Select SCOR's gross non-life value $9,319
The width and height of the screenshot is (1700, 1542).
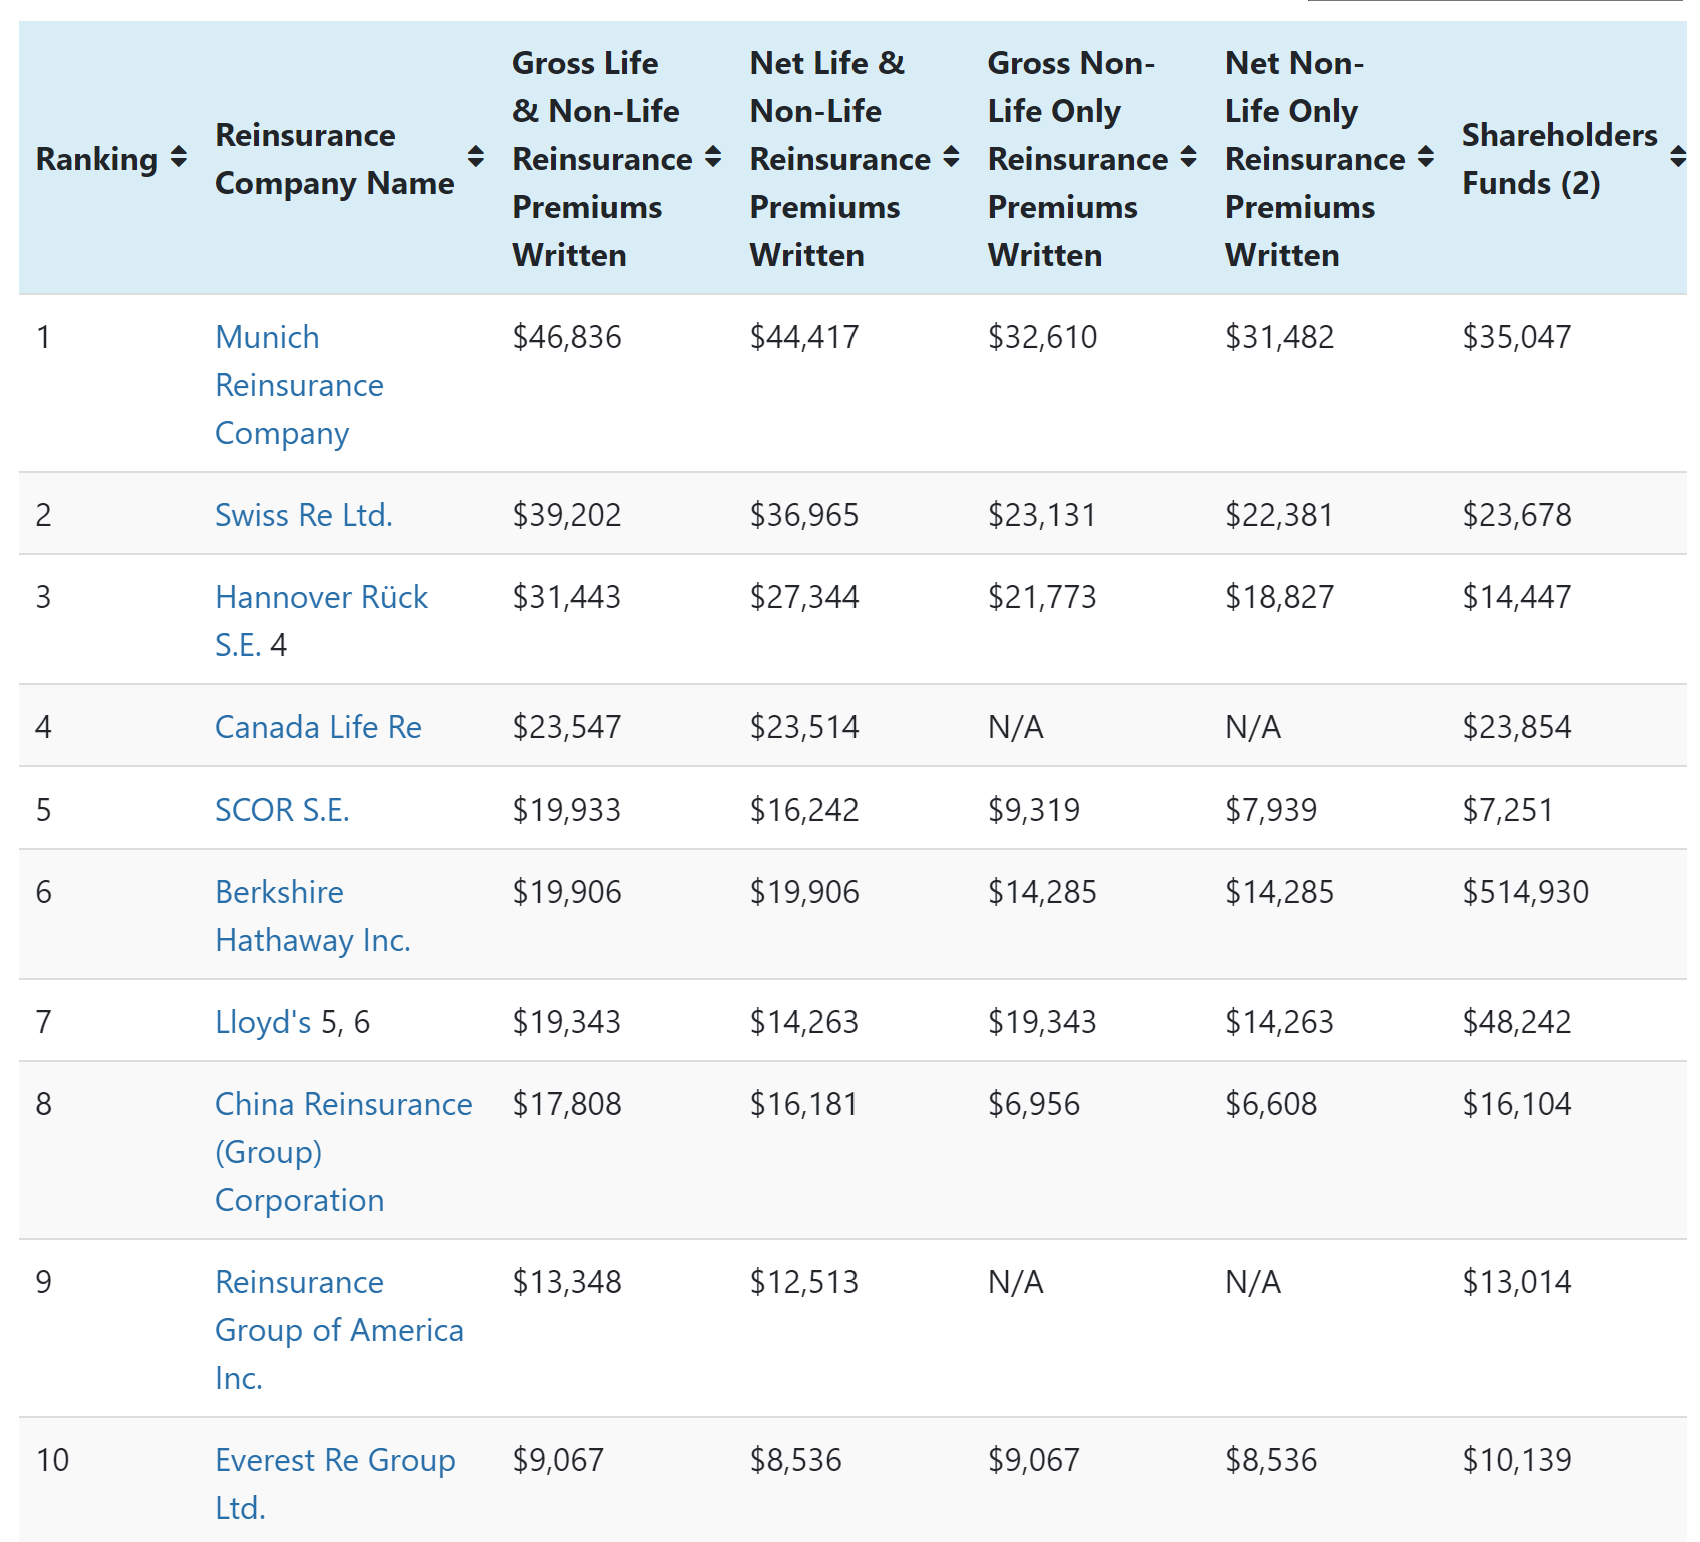pos(1034,810)
